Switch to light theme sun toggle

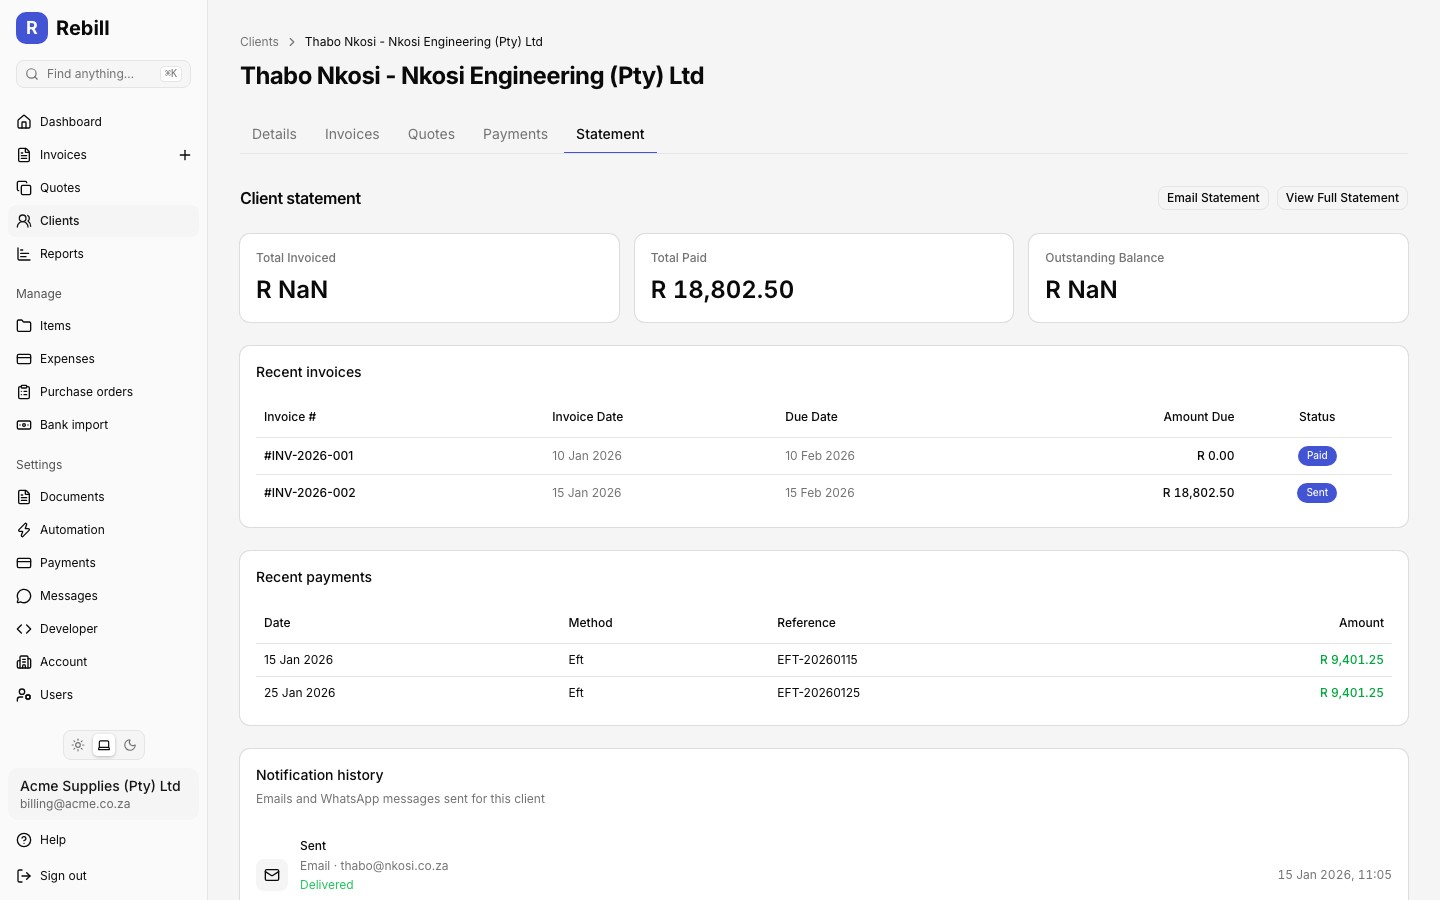click(78, 745)
